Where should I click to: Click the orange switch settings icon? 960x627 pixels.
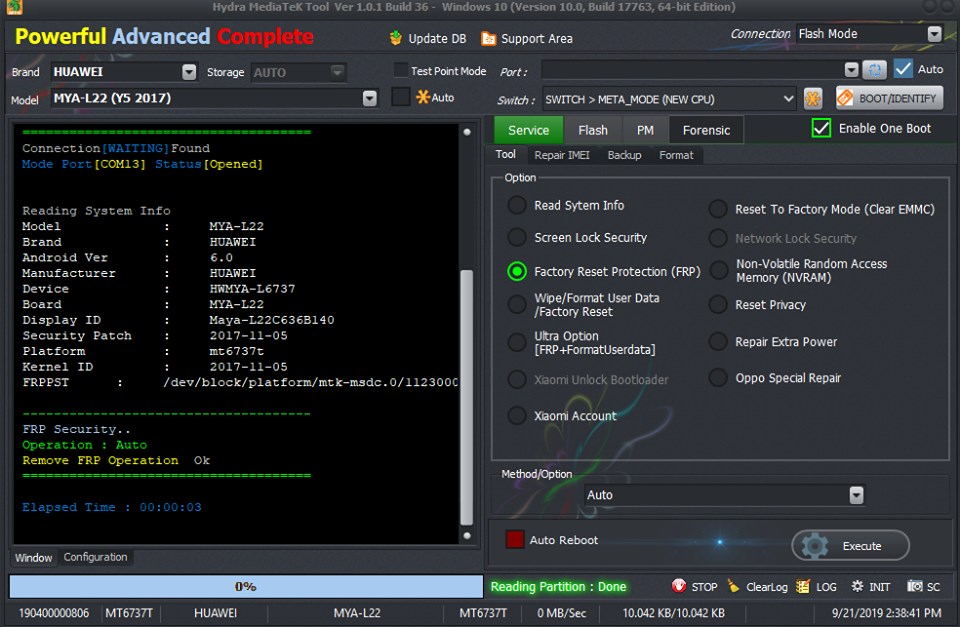point(812,99)
